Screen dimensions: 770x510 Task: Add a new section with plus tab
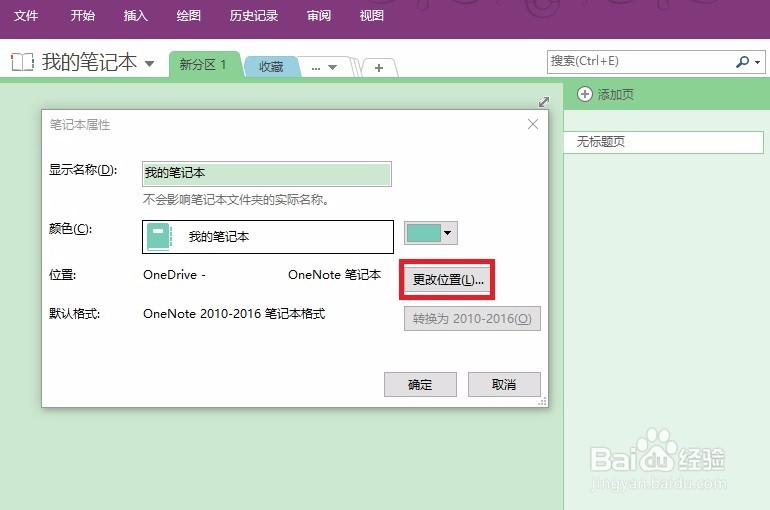tap(379, 68)
